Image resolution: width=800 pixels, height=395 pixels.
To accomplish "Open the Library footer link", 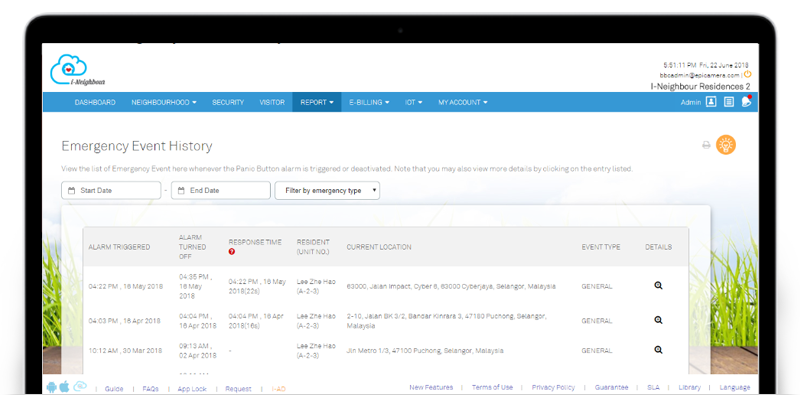I will coord(689,387).
